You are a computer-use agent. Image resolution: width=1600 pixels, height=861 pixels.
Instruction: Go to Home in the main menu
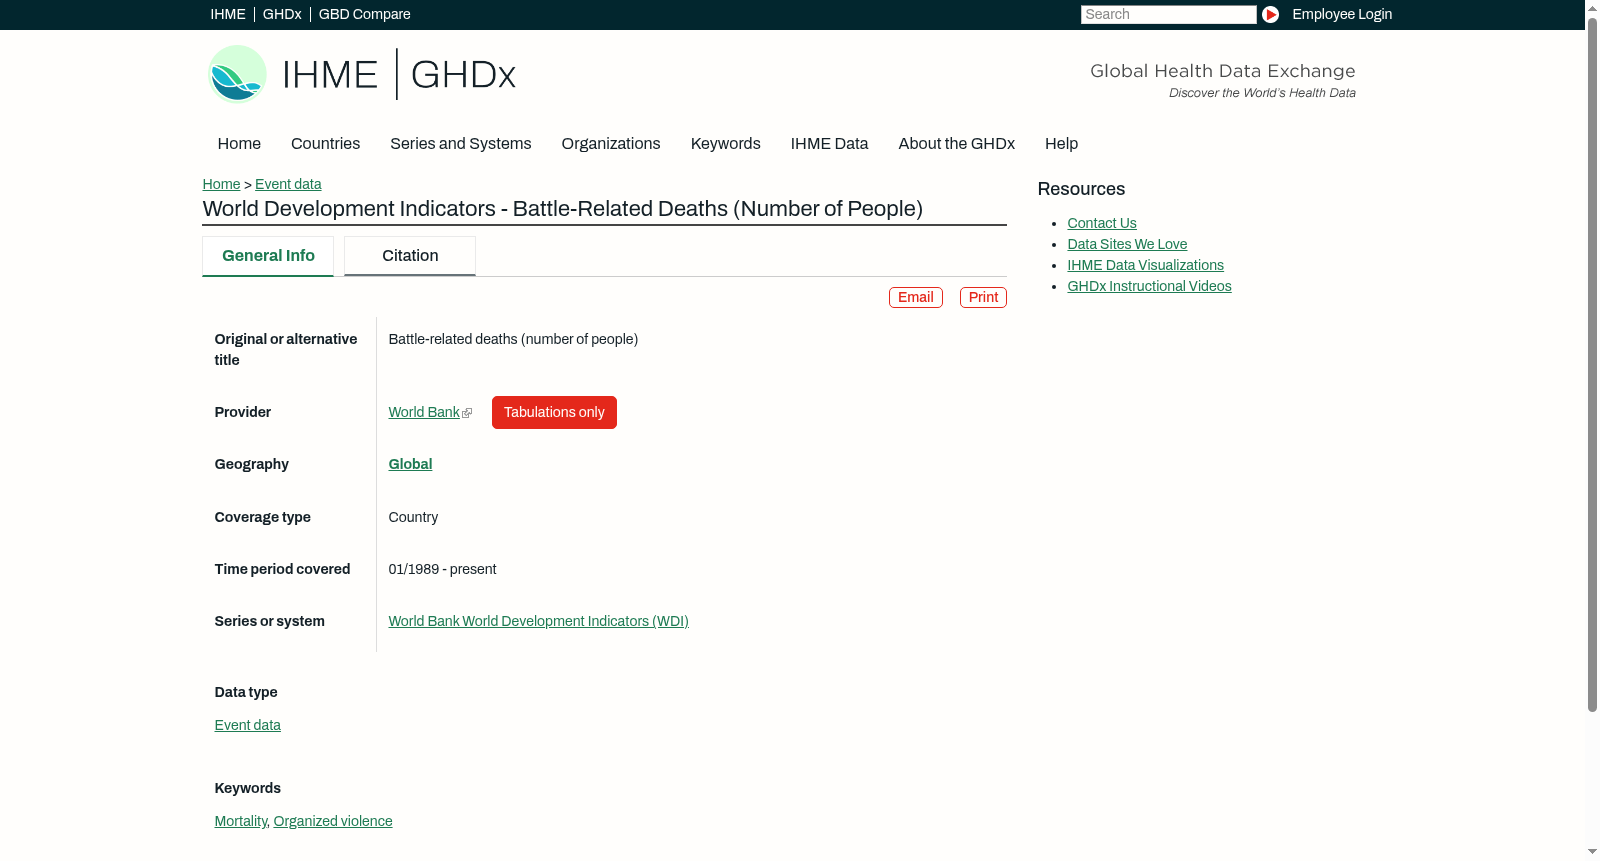pos(239,144)
